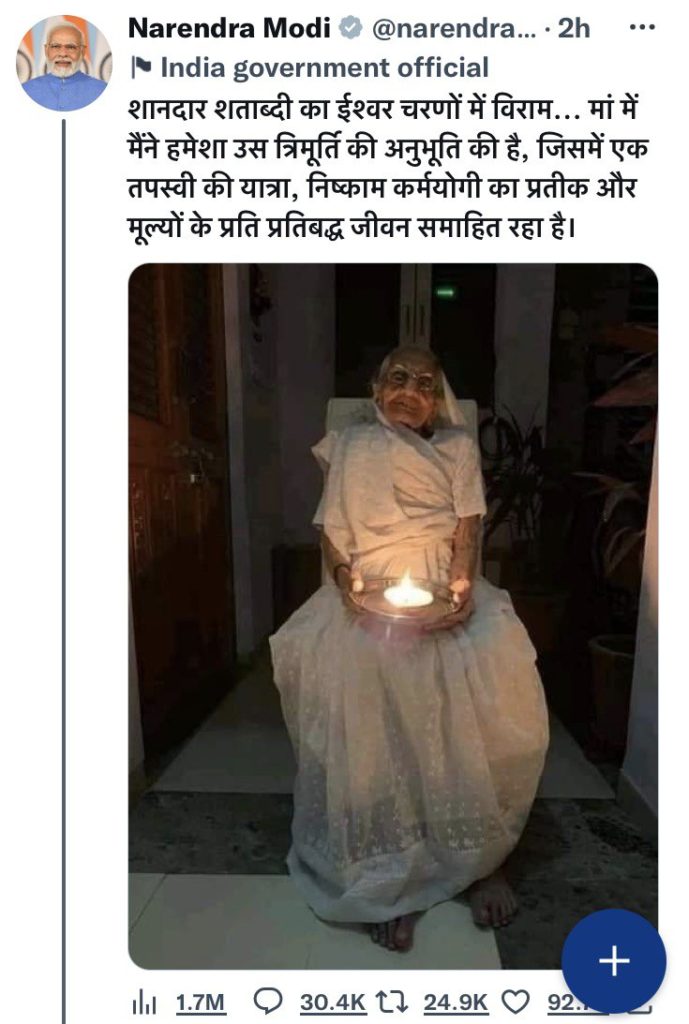The image size is (689, 1024).
Task: Show the 30.4K replies count
Action: point(333,1002)
